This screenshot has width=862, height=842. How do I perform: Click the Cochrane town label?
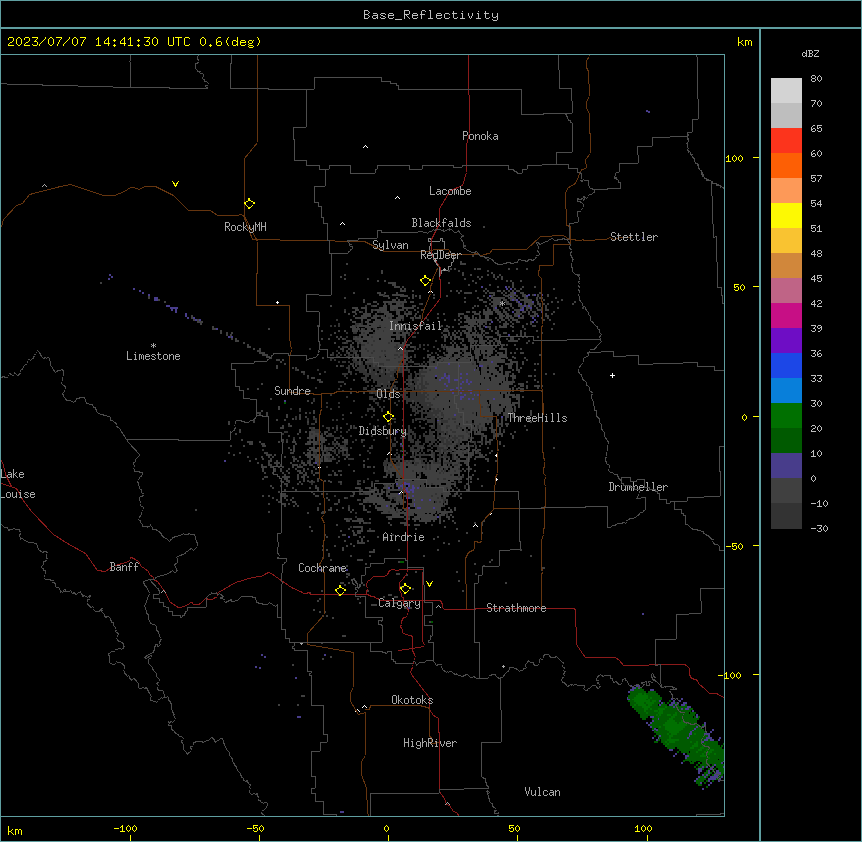click(x=323, y=568)
